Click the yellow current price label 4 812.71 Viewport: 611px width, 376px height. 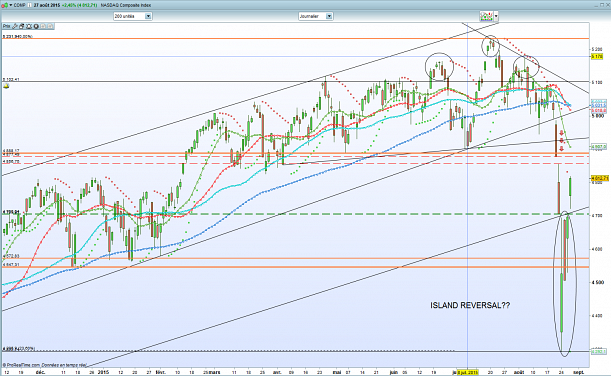tap(600, 178)
